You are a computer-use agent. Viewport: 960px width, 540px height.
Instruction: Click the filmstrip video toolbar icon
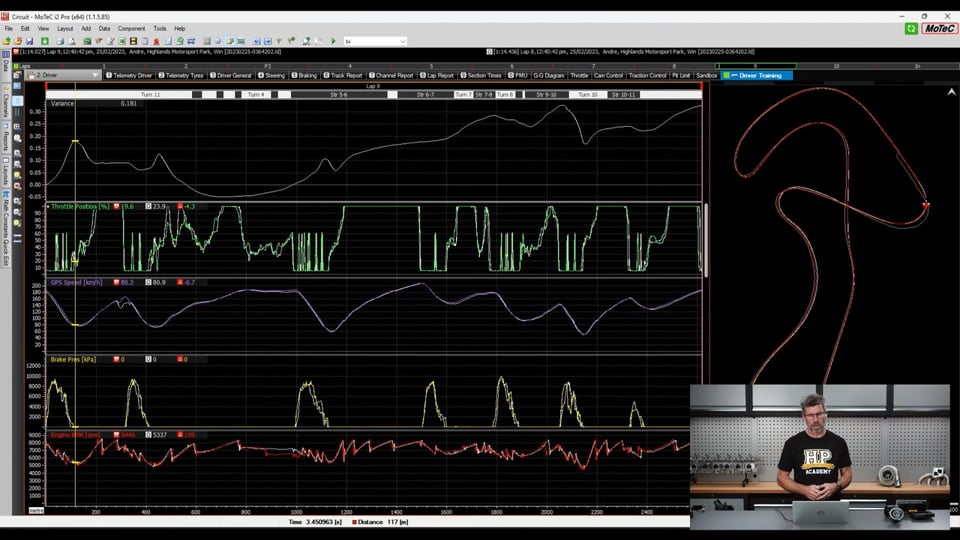click(x=133, y=41)
